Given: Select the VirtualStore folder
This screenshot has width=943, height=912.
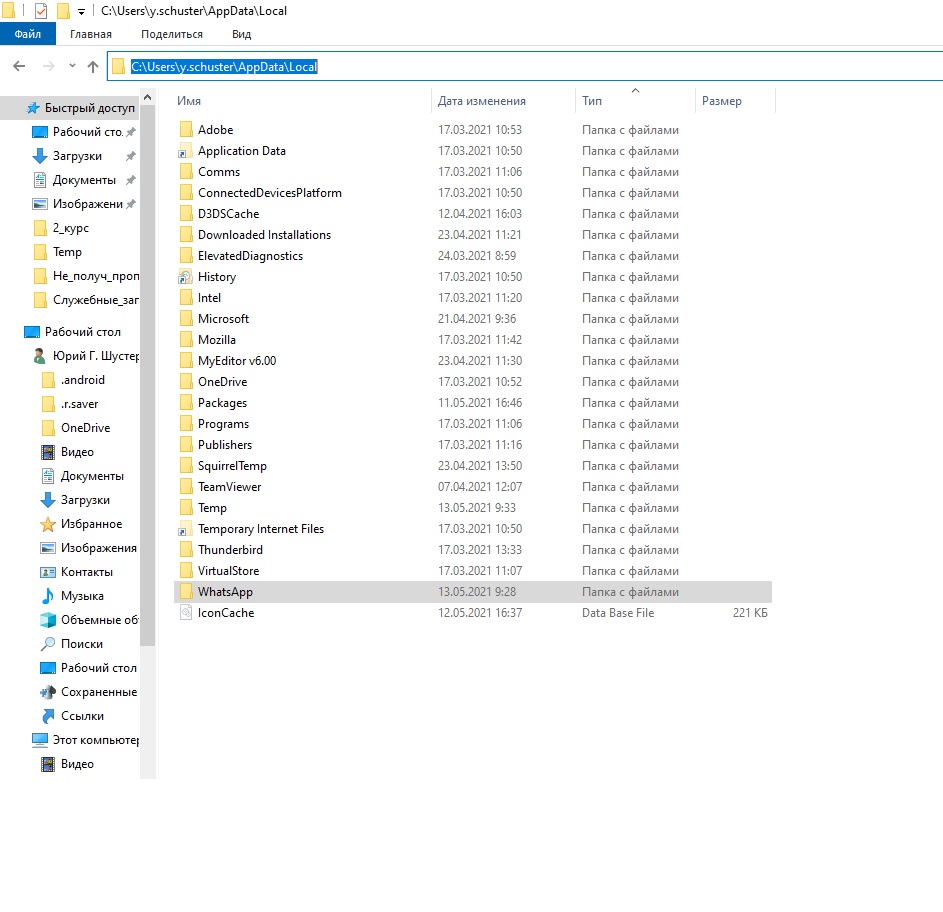Looking at the screenshot, I should click(229, 571).
